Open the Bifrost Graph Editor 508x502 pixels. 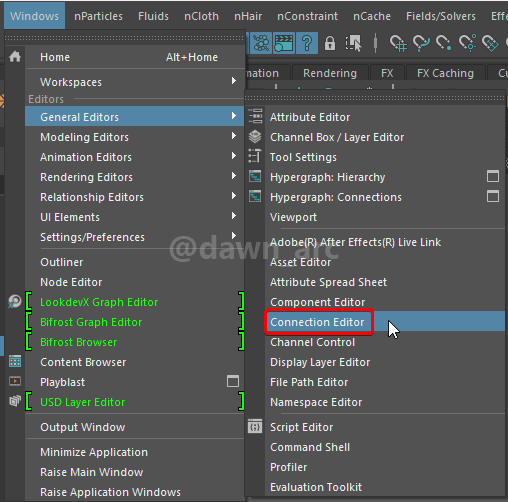[x=135, y=322]
